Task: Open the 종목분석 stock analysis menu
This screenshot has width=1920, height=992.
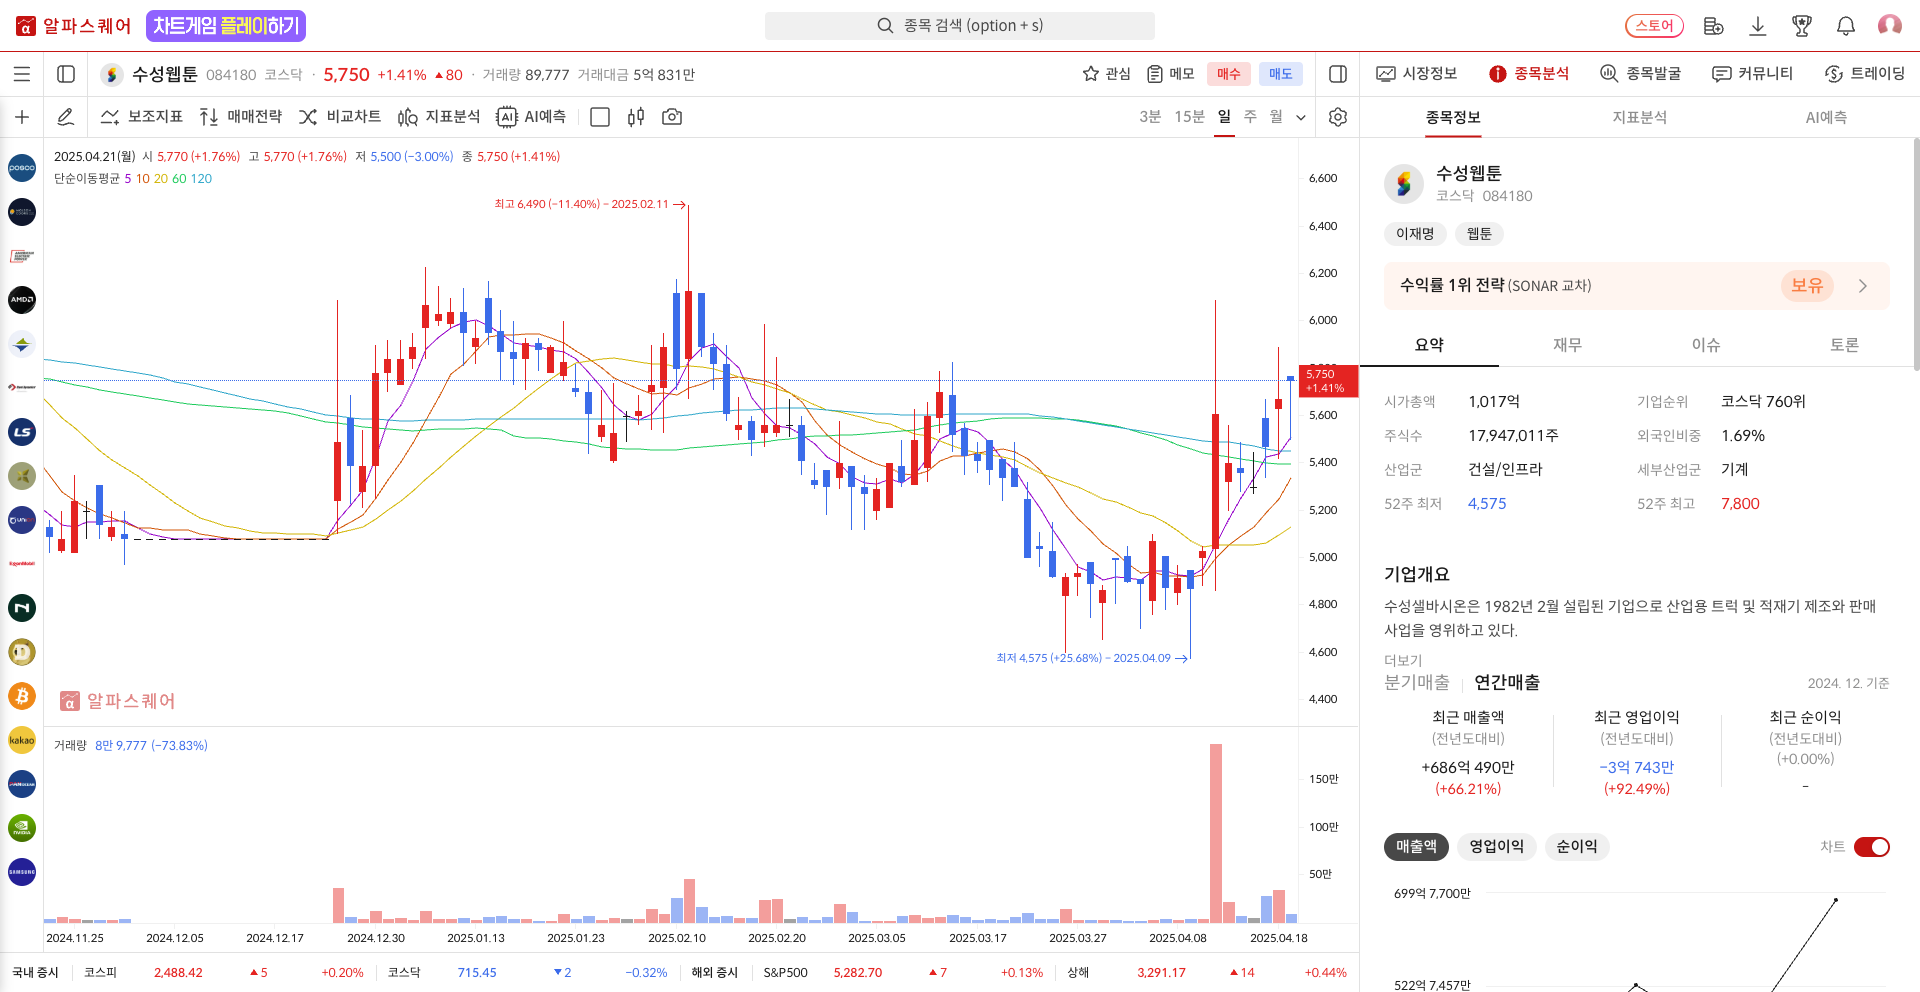Action: pos(1529,74)
